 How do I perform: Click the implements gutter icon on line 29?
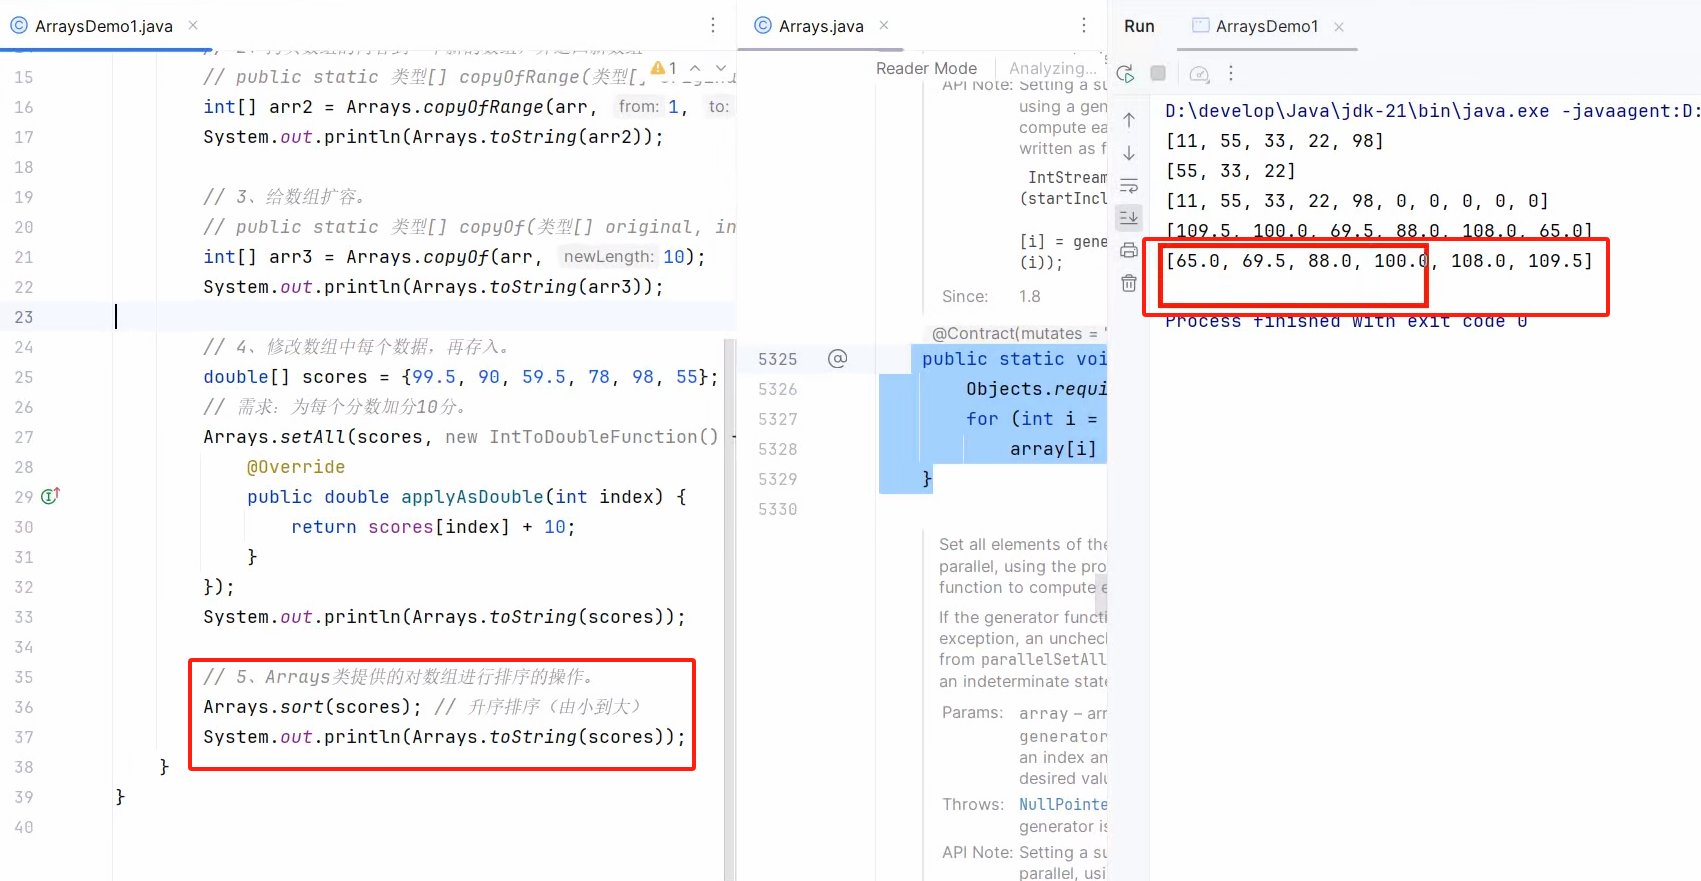point(50,496)
